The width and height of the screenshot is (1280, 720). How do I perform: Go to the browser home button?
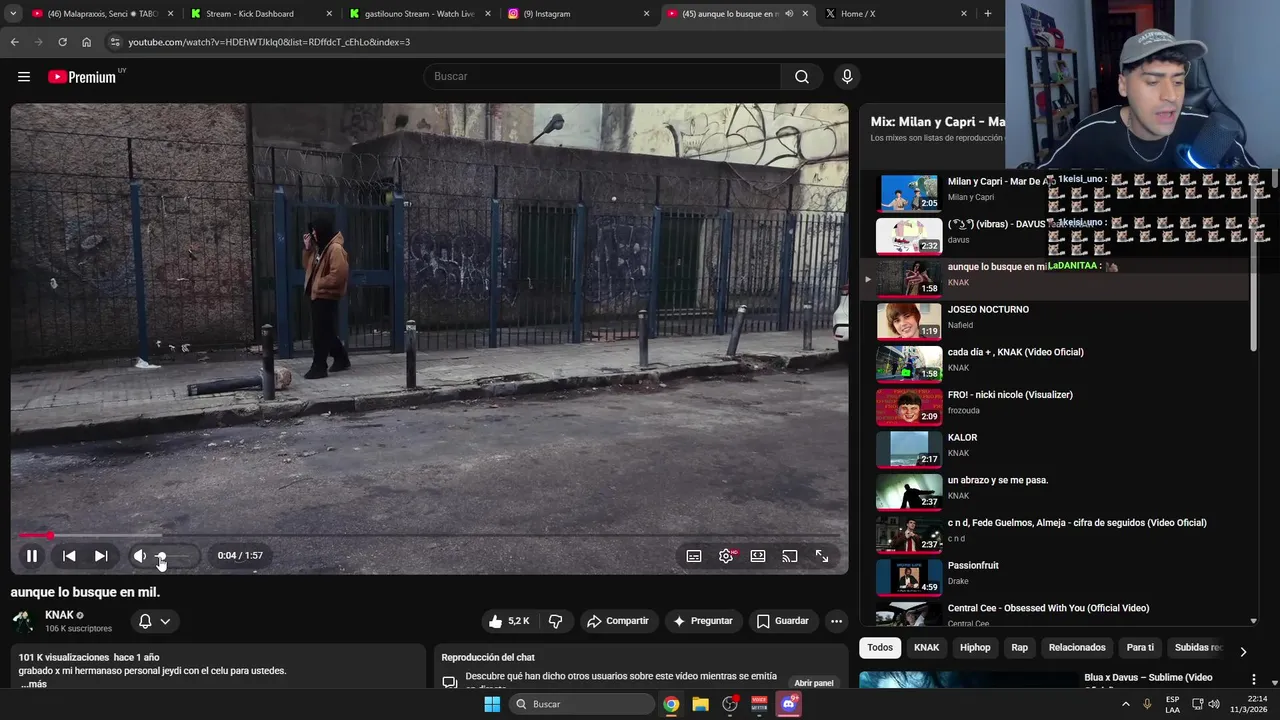pyautogui.click(x=86, y=42)
